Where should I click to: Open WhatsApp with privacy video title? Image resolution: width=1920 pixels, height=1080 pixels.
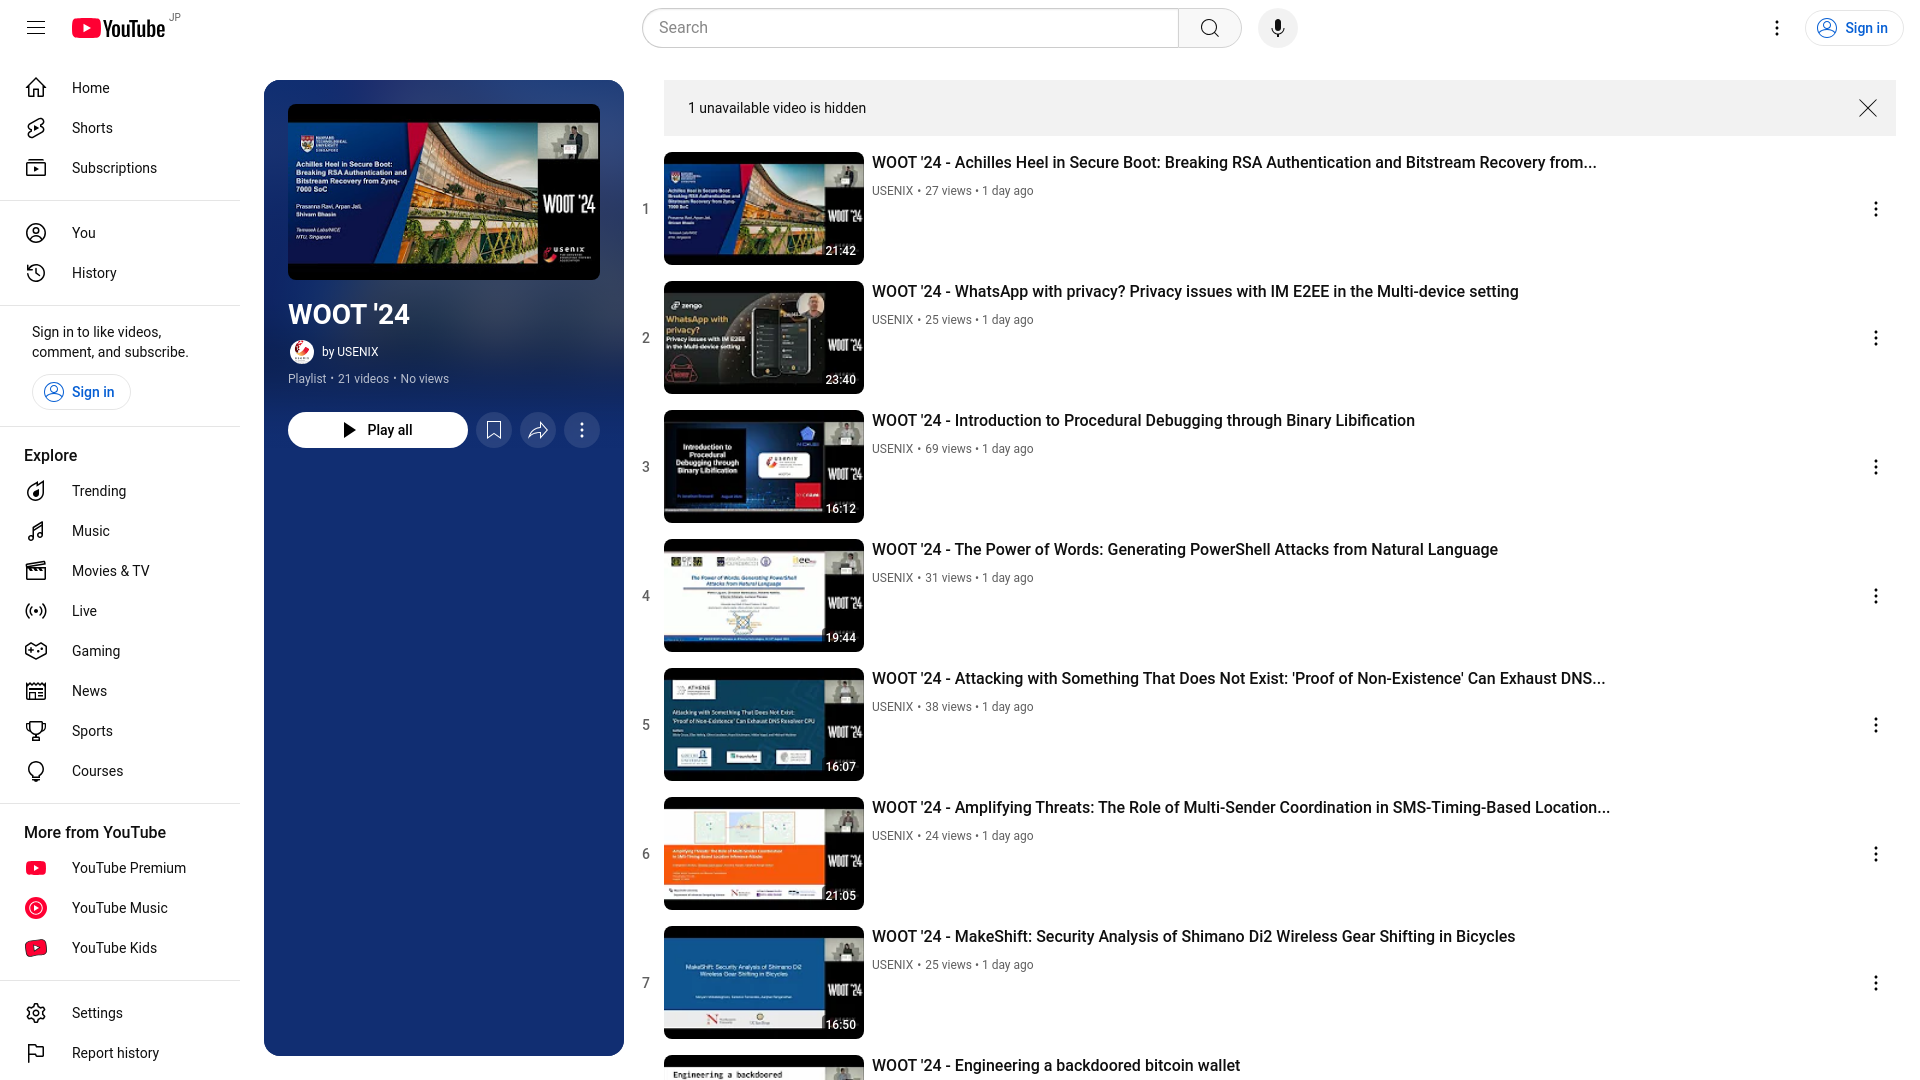click(1195, 292)
